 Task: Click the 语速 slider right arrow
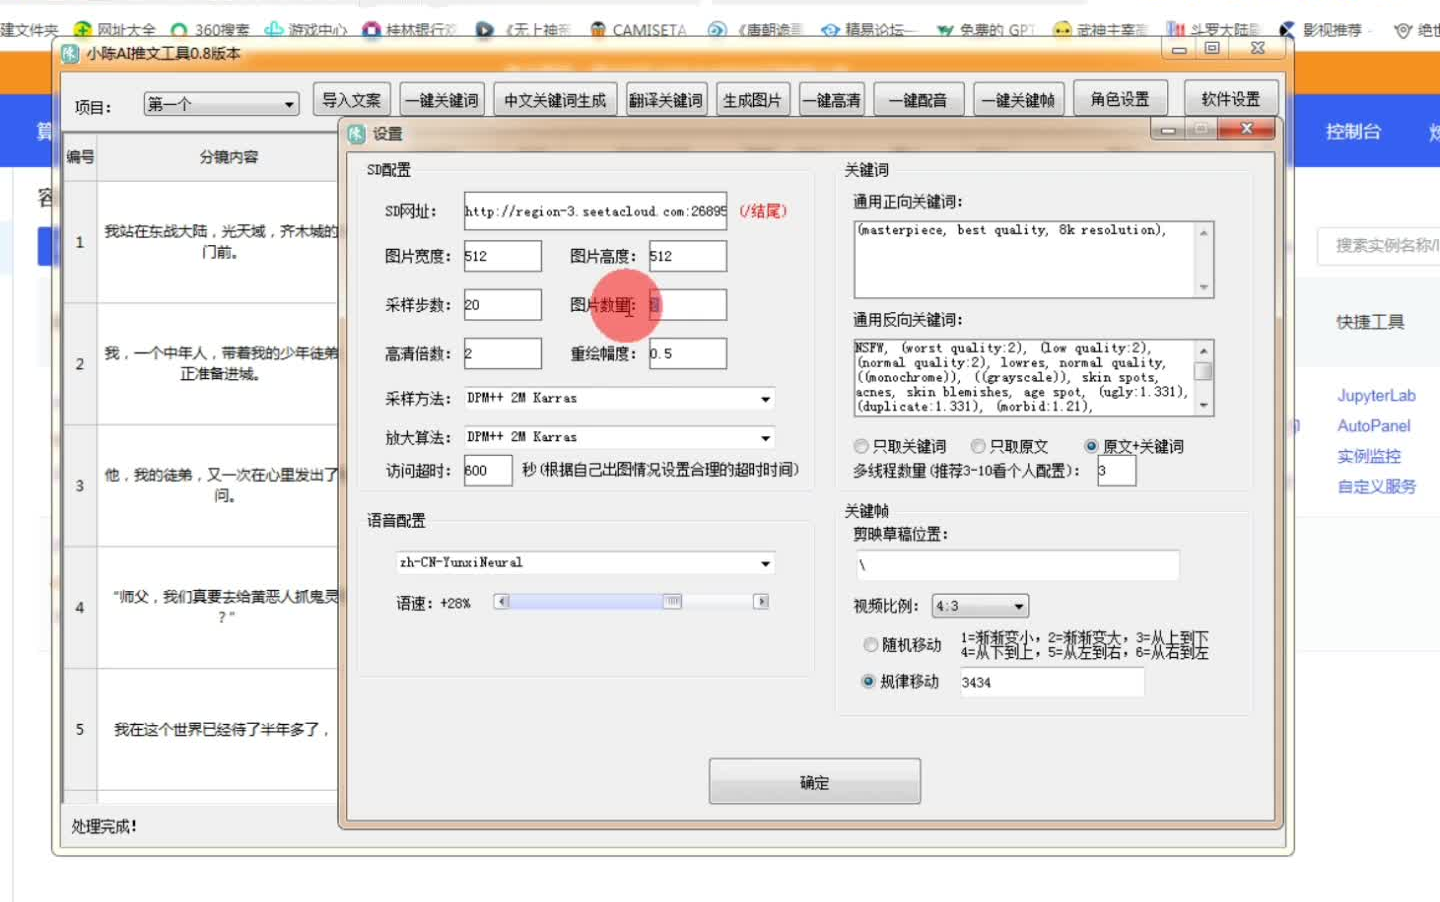[x=762, y=601]
